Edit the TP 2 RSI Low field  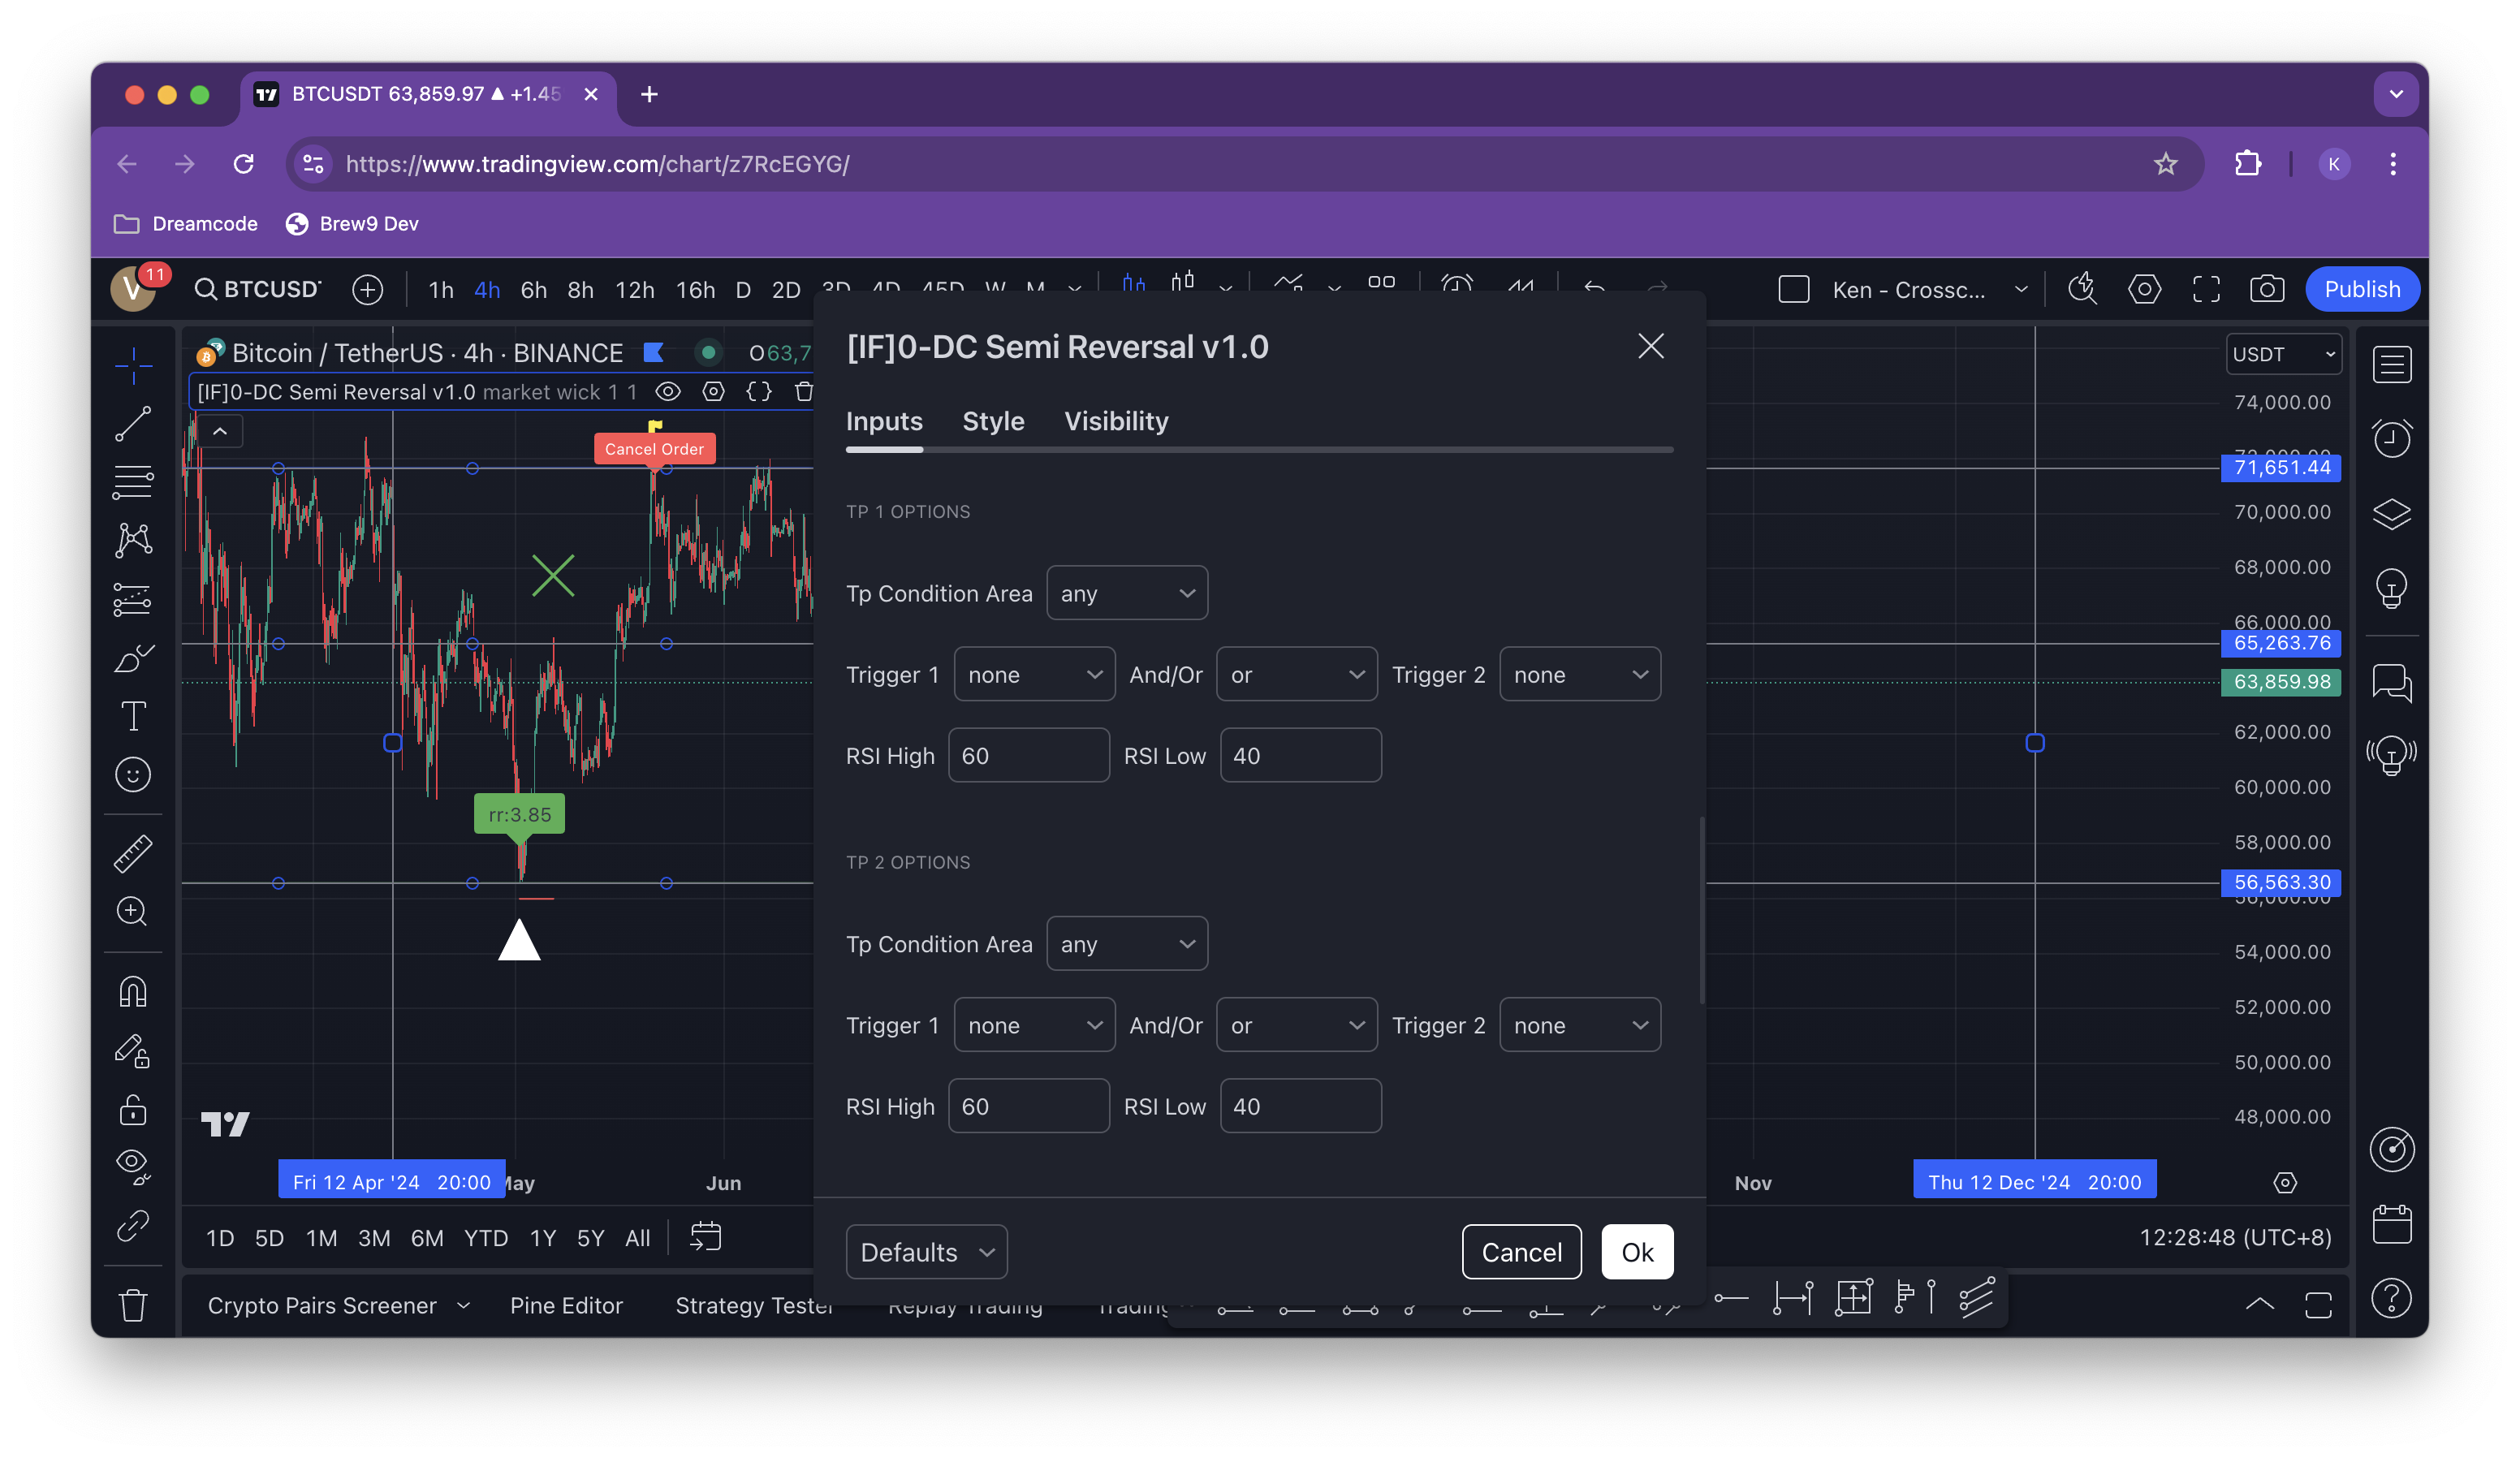[x=1301, y=1106]
